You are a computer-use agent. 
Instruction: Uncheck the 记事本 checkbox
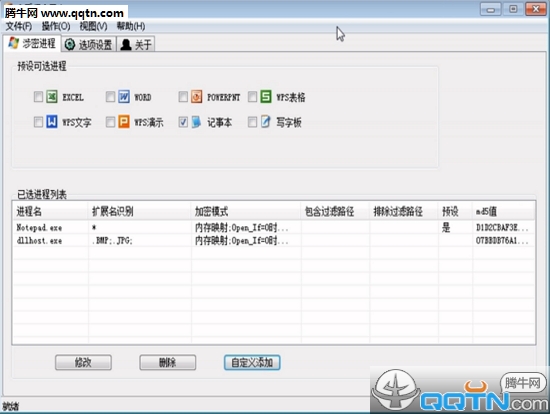[183, 122]
